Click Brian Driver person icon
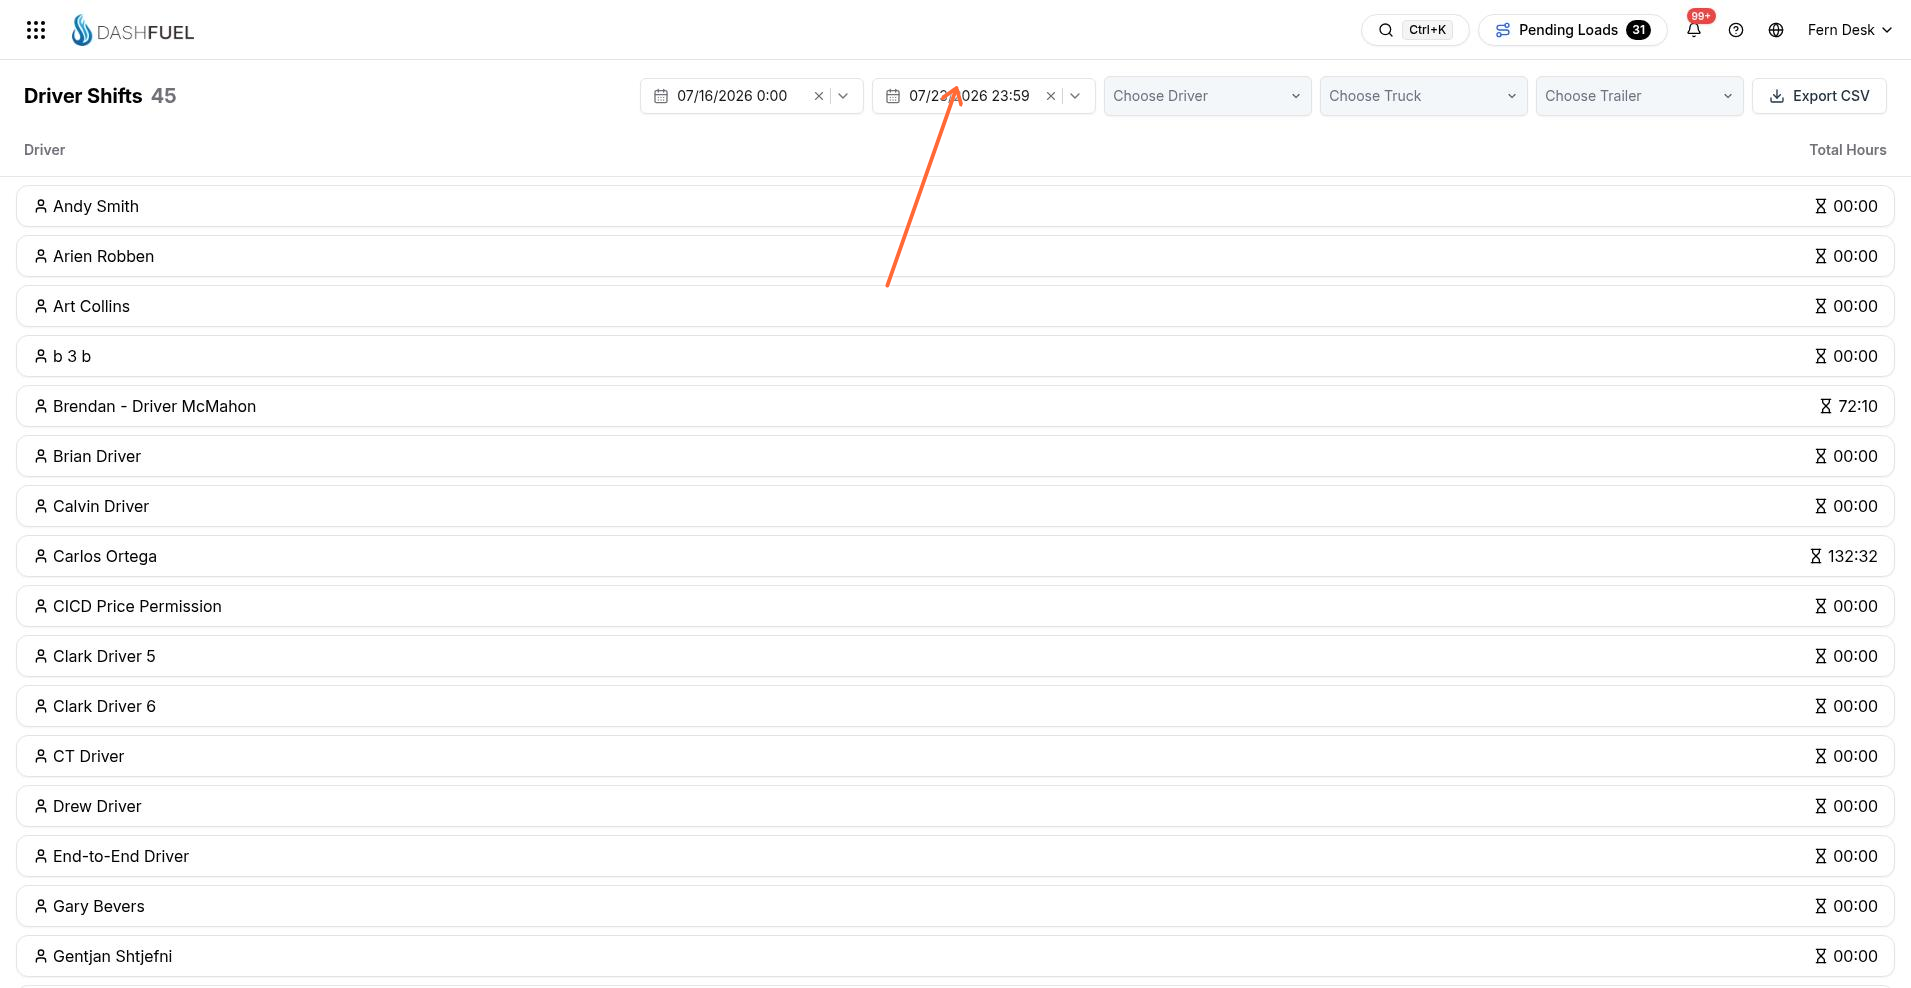 pos(41,456)
